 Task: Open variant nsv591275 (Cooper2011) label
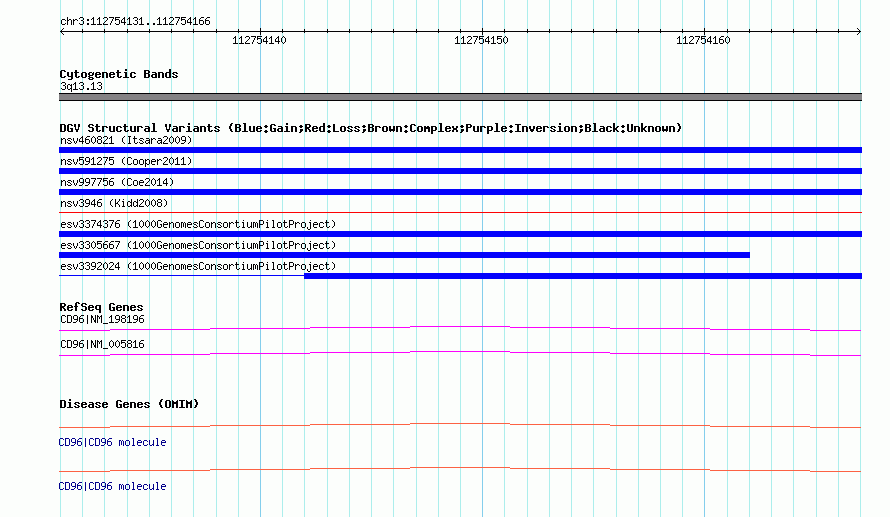(126, 161)
